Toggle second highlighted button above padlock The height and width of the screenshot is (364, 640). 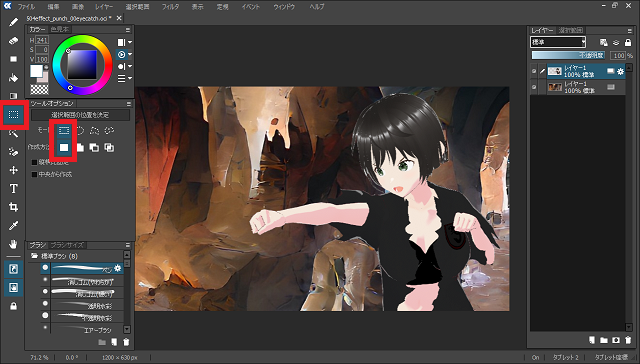[x=13, y=287]
